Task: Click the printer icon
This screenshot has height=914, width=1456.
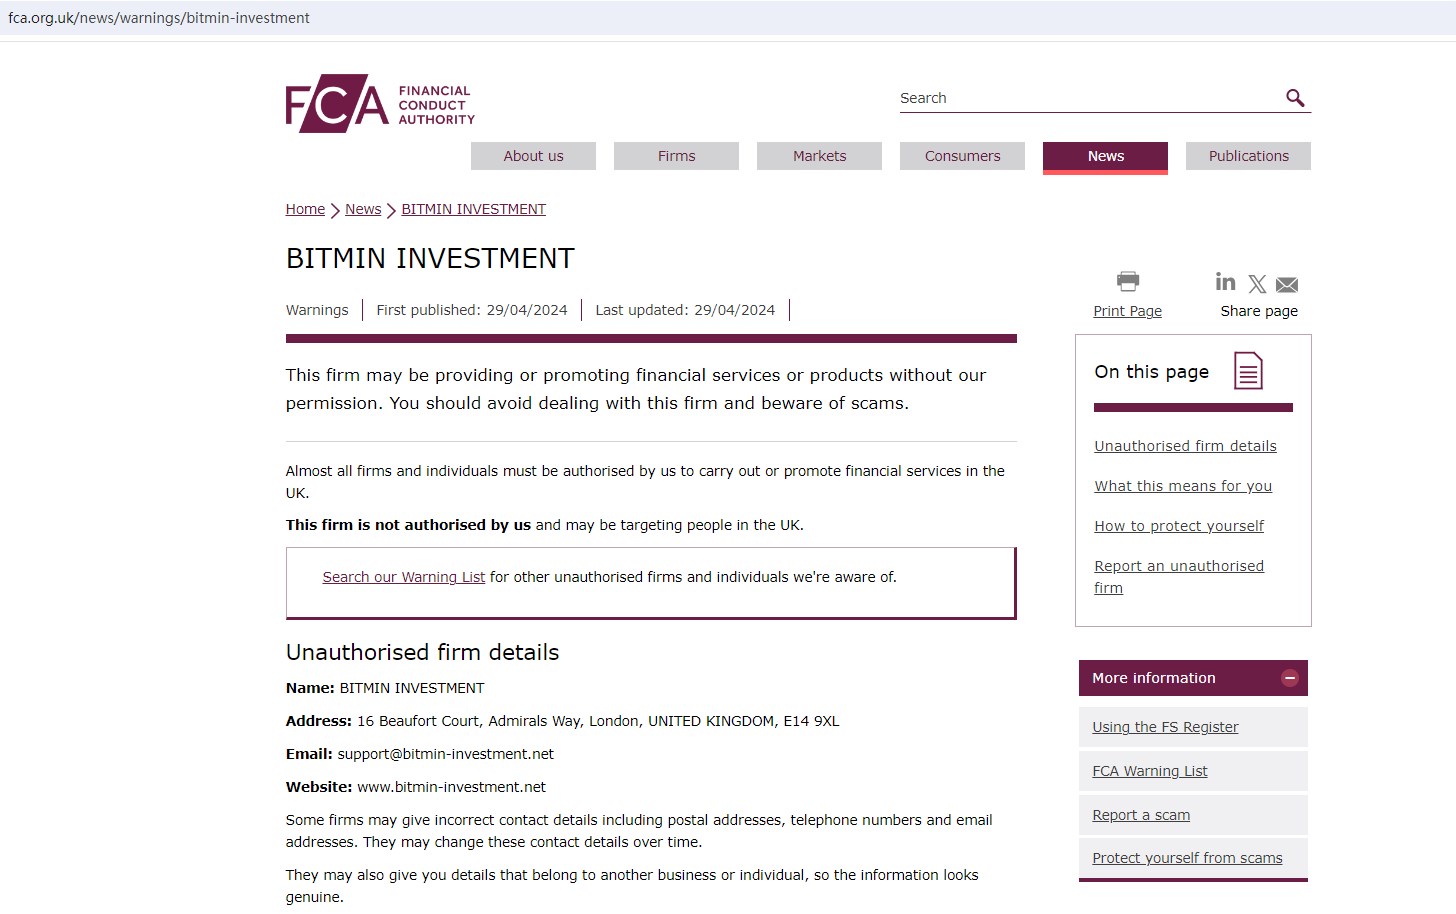Action: click(1128, 281)
